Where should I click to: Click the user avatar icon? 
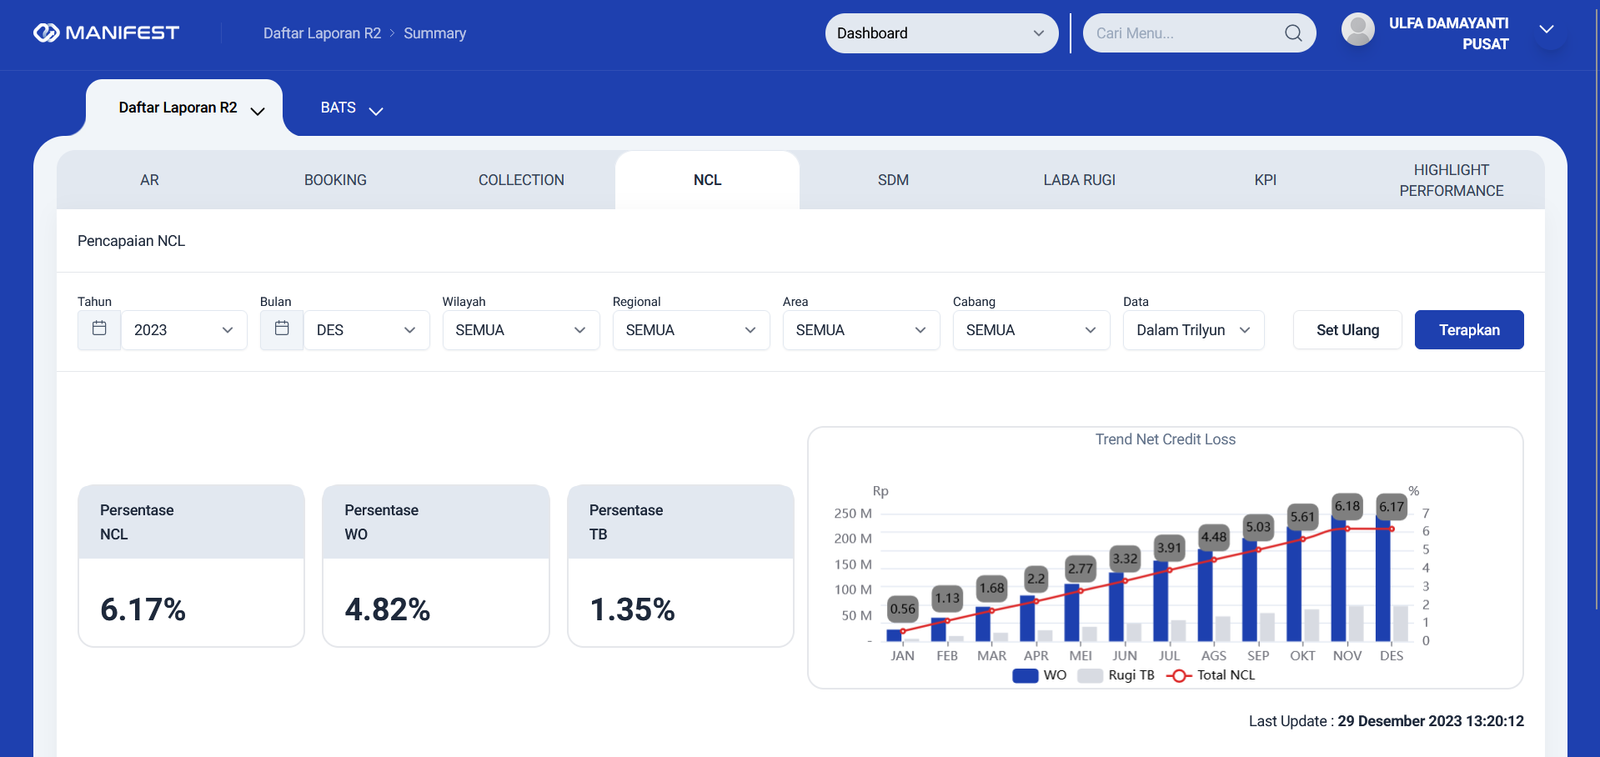point(1357,30)
